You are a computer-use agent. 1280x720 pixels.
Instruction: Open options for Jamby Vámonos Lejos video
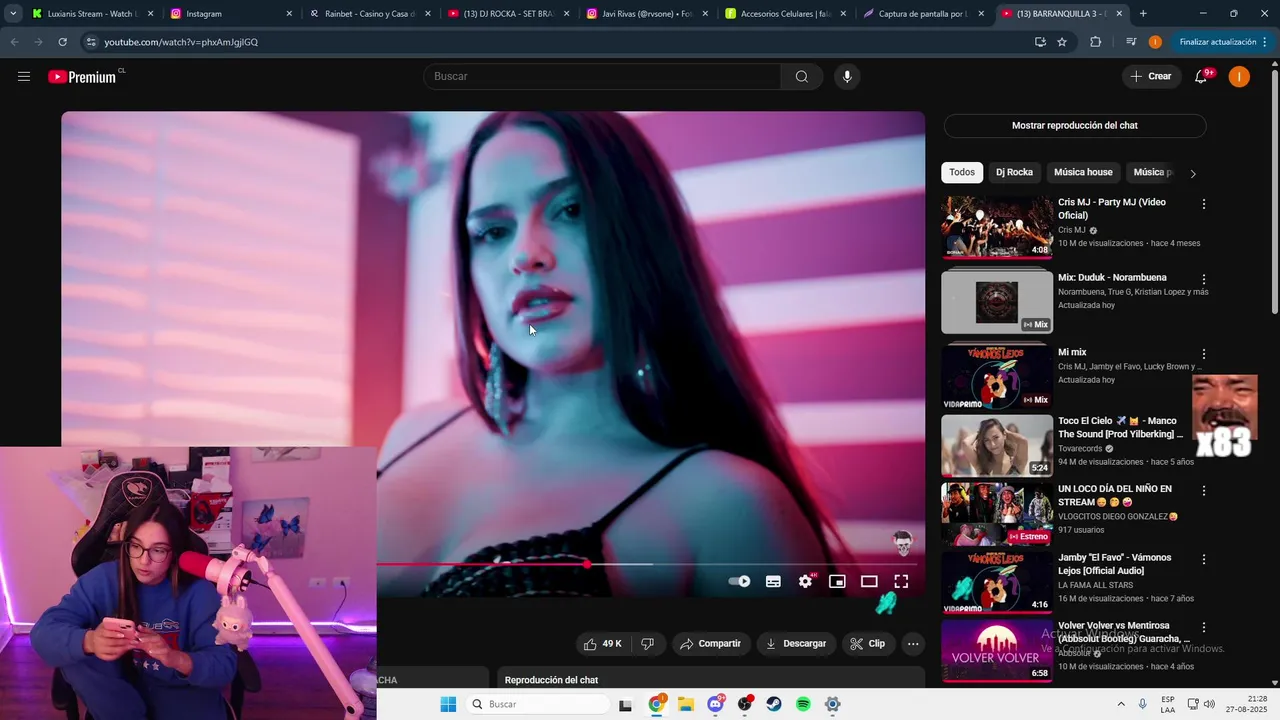point(1204,559)
